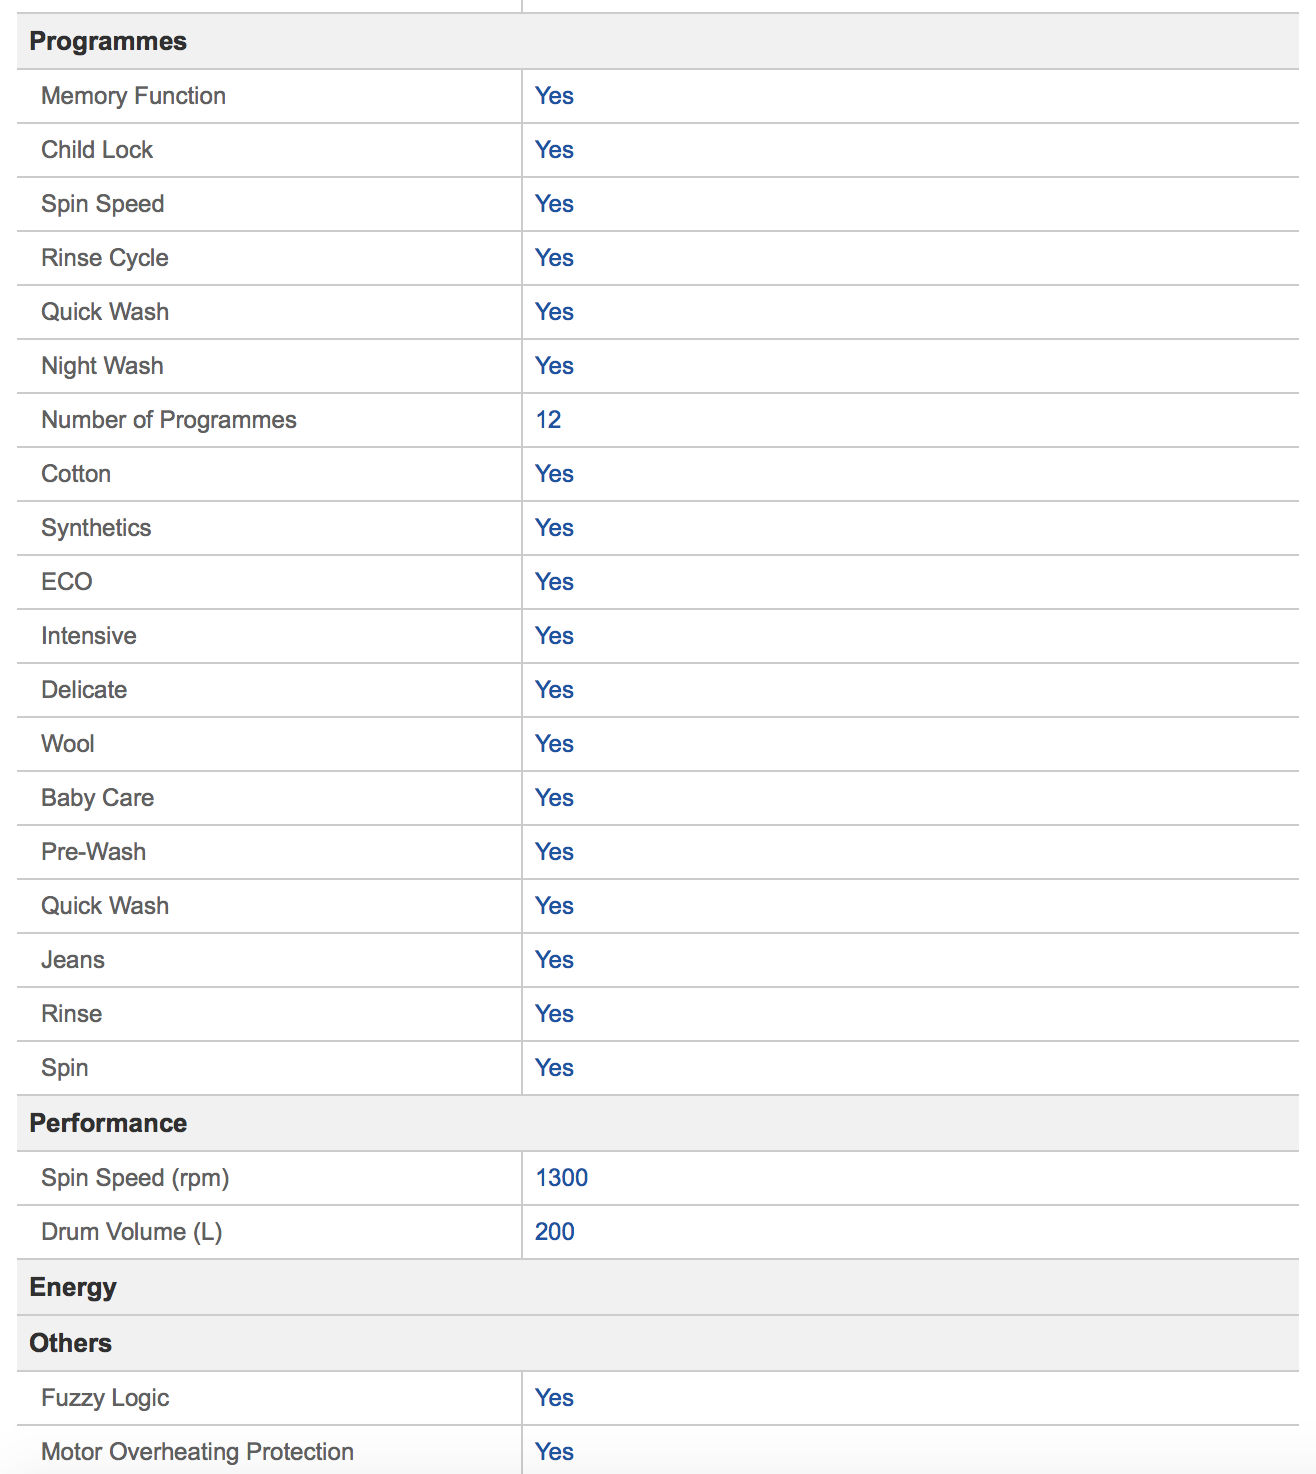Click the Performance section header
Viewport: 1316px width, 1474px height.
(x=108, y=1123)
